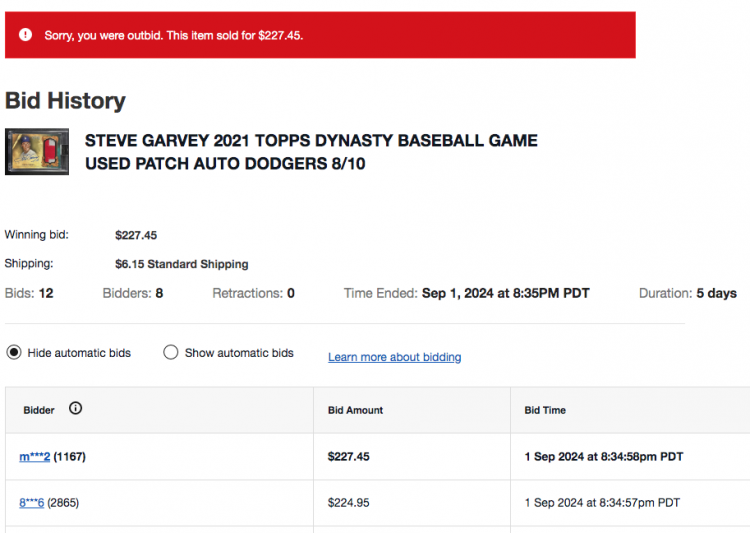
Task: Open the Learn more about bidding link
Action: pos(395,357)
